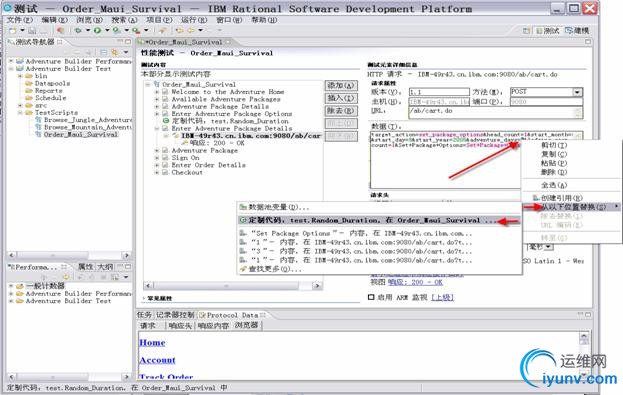Open the Run toolbar button dropdown arrow
This screenshot has width=623, height=395.
106,31
